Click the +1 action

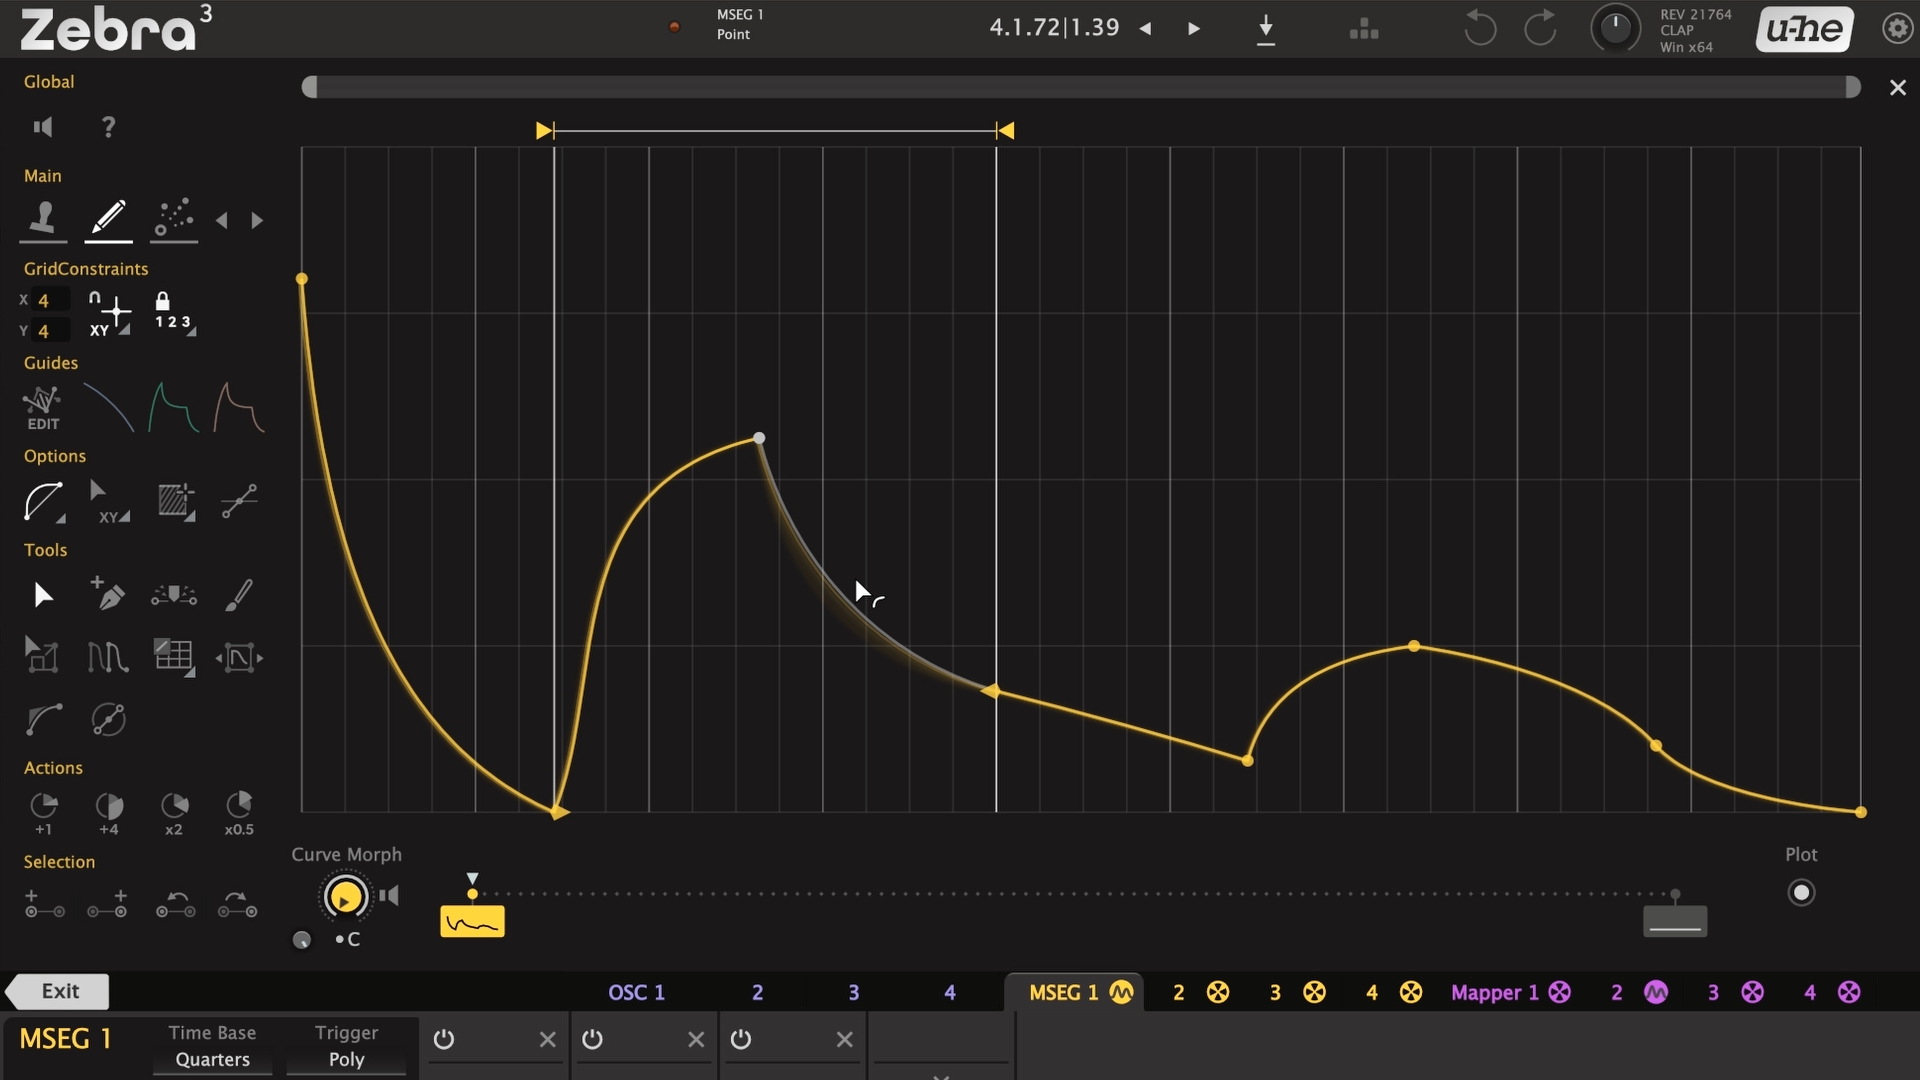click(43, 813)
